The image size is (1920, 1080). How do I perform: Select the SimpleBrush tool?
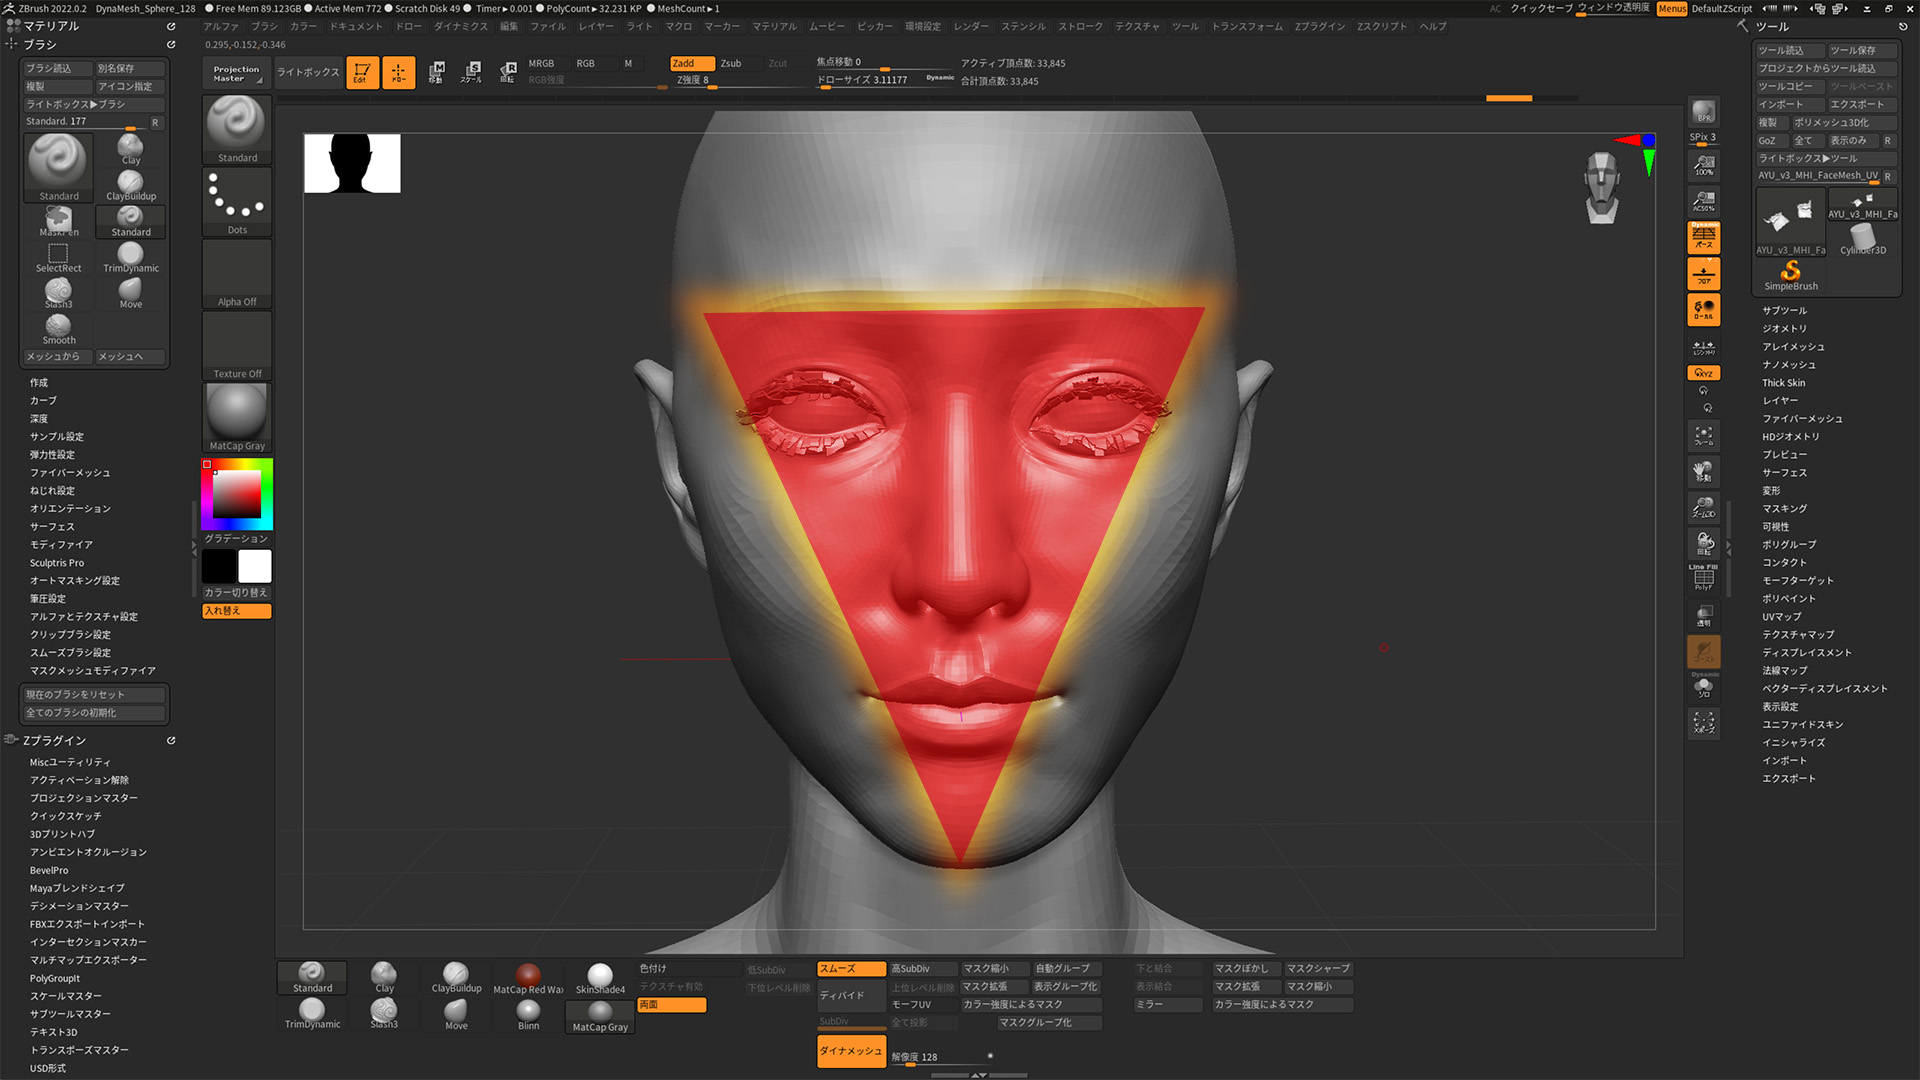(1791, 275)
